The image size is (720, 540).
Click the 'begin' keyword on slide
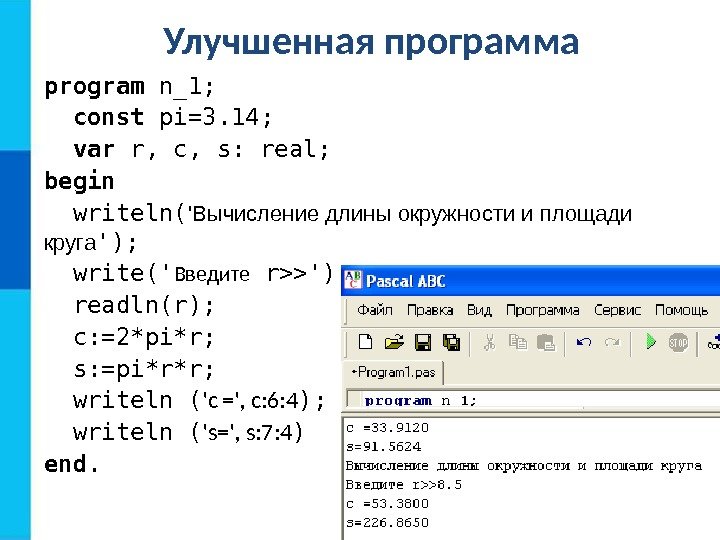[79, 181]
